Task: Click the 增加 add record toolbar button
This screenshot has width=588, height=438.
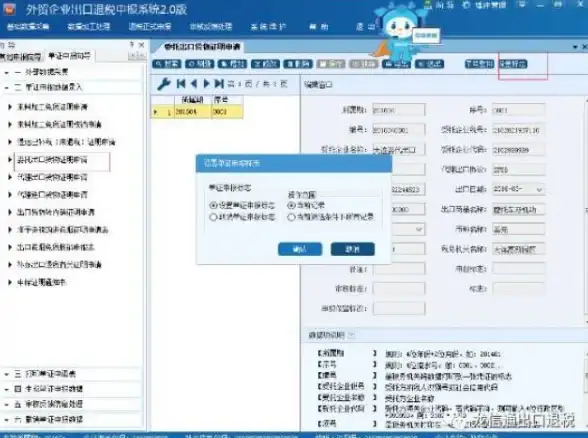Action: [x=232, y=64]
